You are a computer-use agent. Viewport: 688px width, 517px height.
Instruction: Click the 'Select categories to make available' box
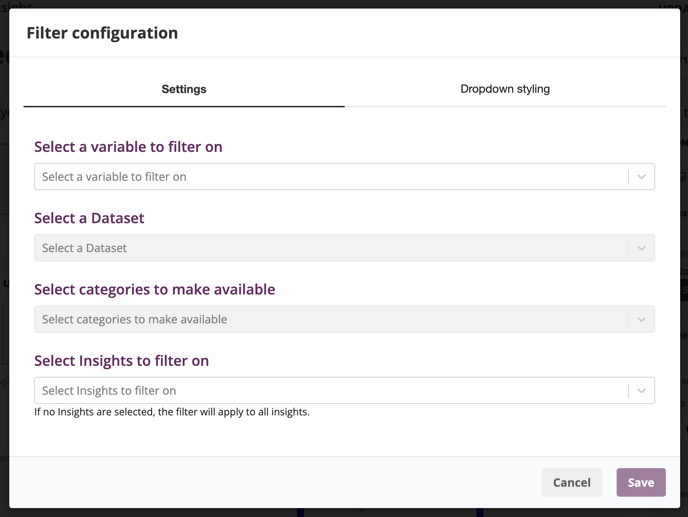[344, 319]
